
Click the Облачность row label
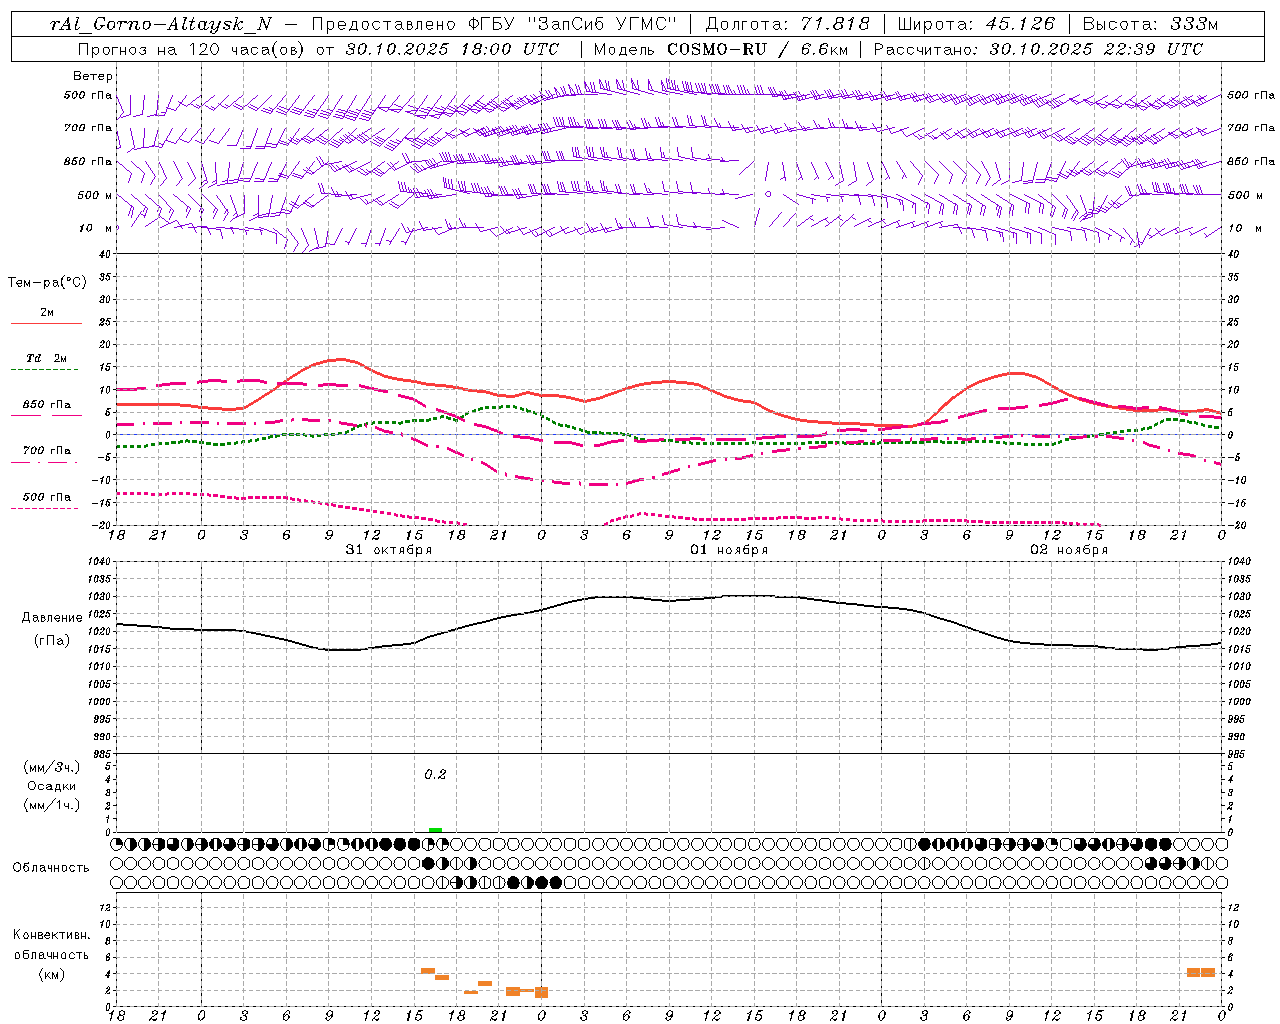click(x=51, y=867)
